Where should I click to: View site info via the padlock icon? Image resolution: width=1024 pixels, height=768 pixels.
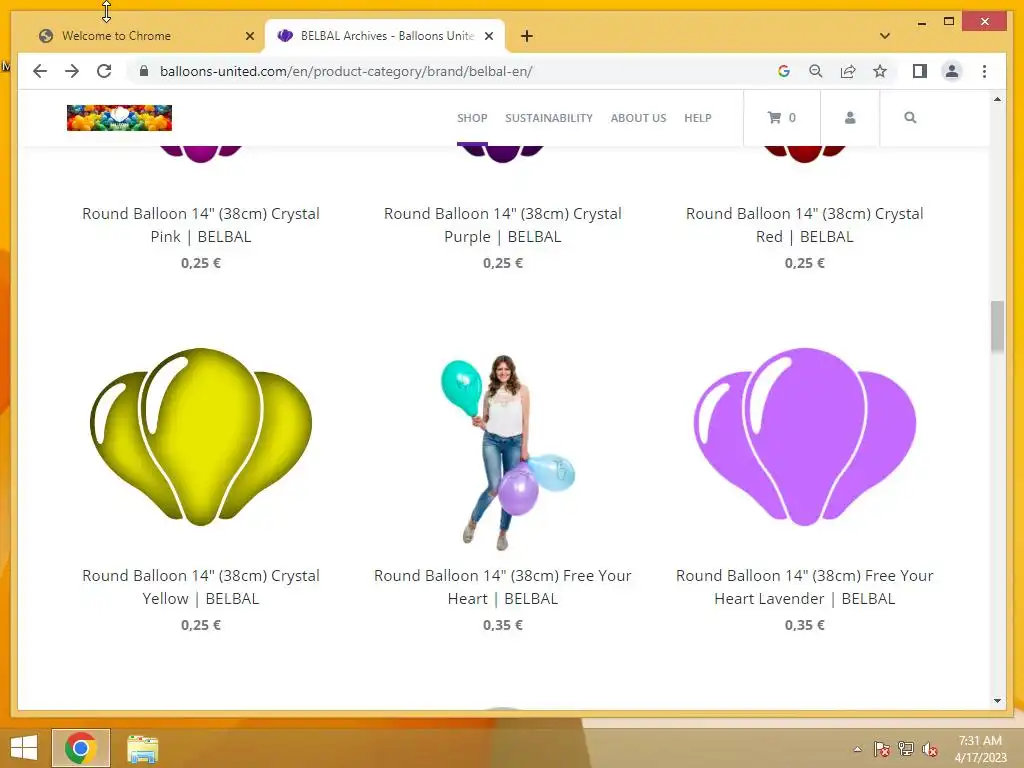144,71
